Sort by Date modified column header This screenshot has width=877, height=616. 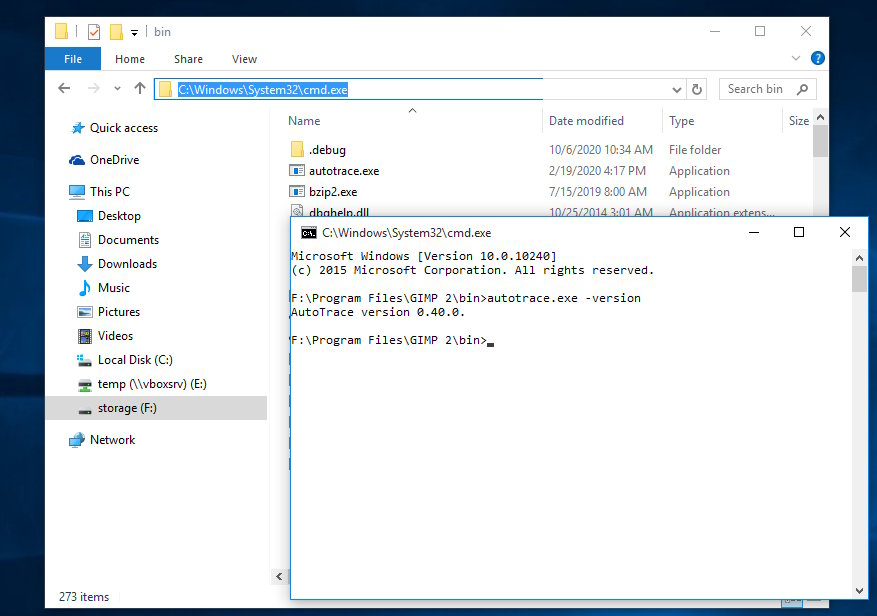pos(586,121)
